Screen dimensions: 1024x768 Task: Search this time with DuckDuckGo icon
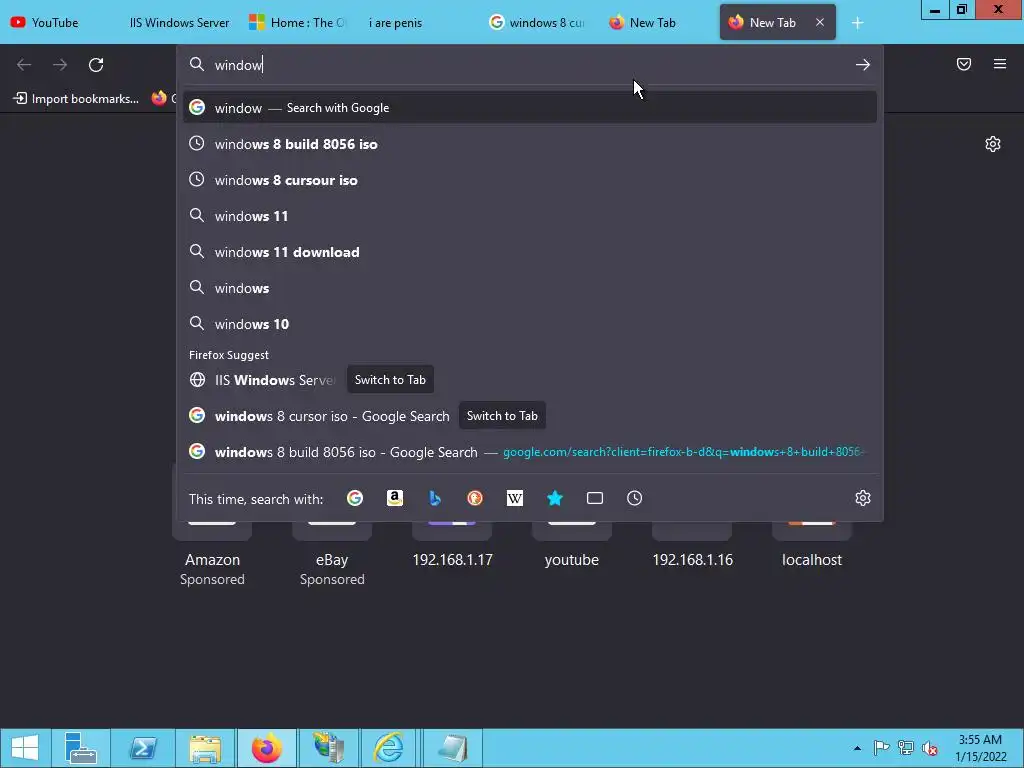coord(475,498)
